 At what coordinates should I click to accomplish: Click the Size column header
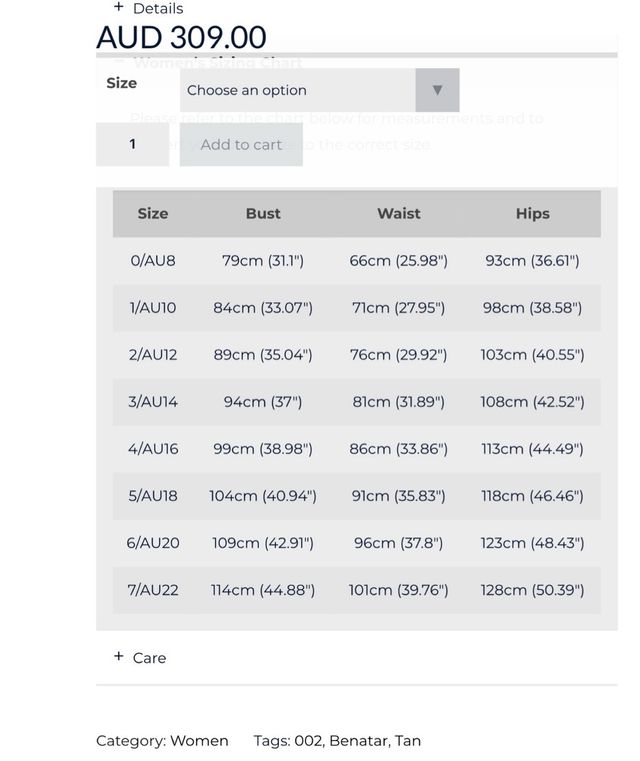point(153,214)
